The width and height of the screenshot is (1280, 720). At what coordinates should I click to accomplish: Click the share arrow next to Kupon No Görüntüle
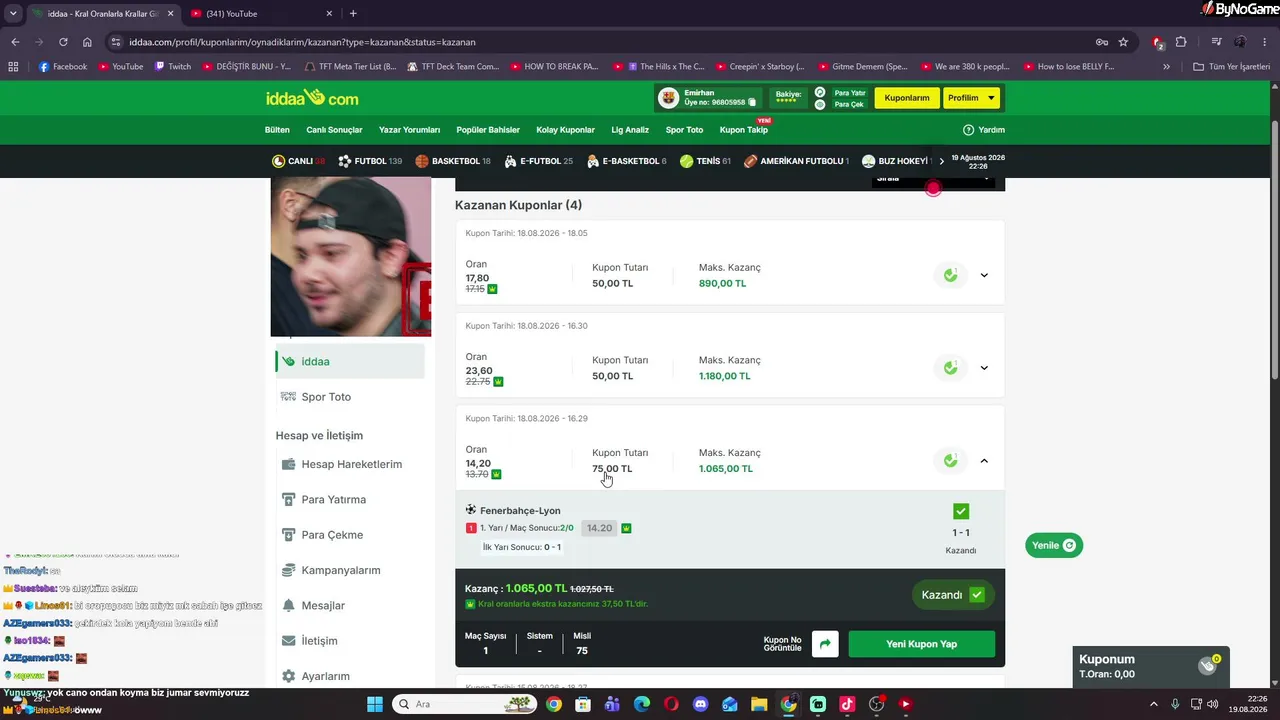click(825, 644)
